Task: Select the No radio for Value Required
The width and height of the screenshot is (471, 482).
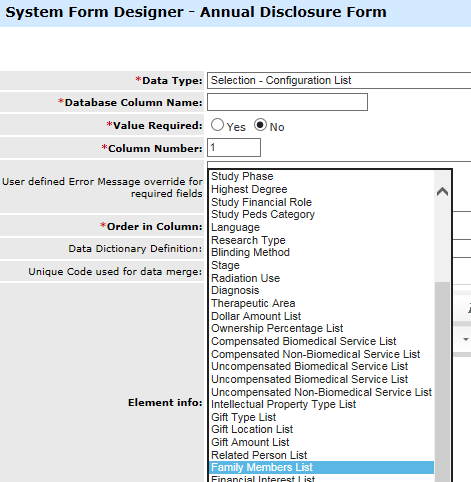Action: [260, 125]
